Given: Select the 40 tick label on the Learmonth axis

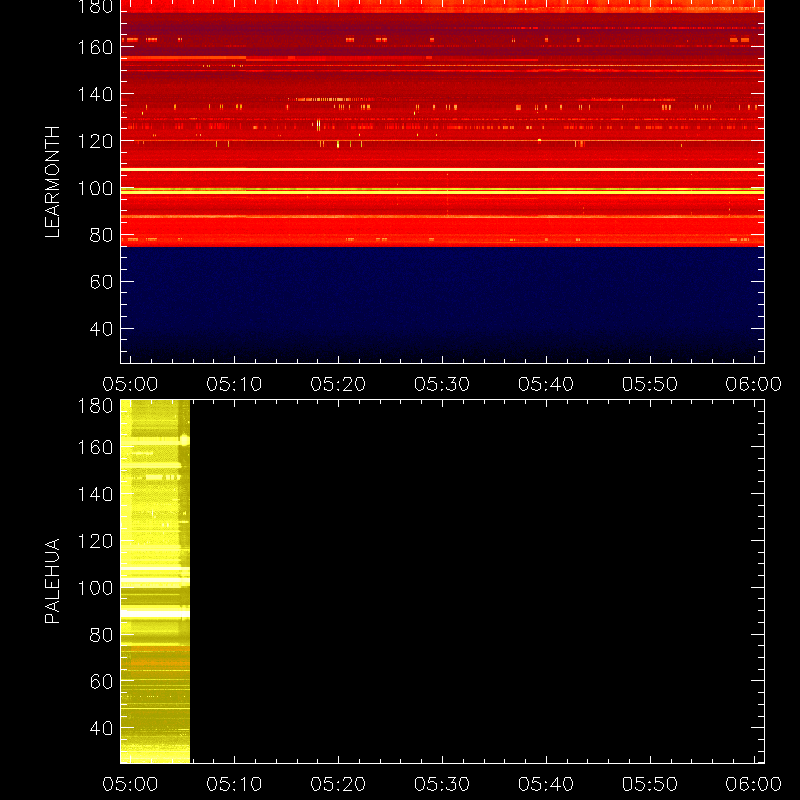Looking at the screenshot, I should coord(101,329).
